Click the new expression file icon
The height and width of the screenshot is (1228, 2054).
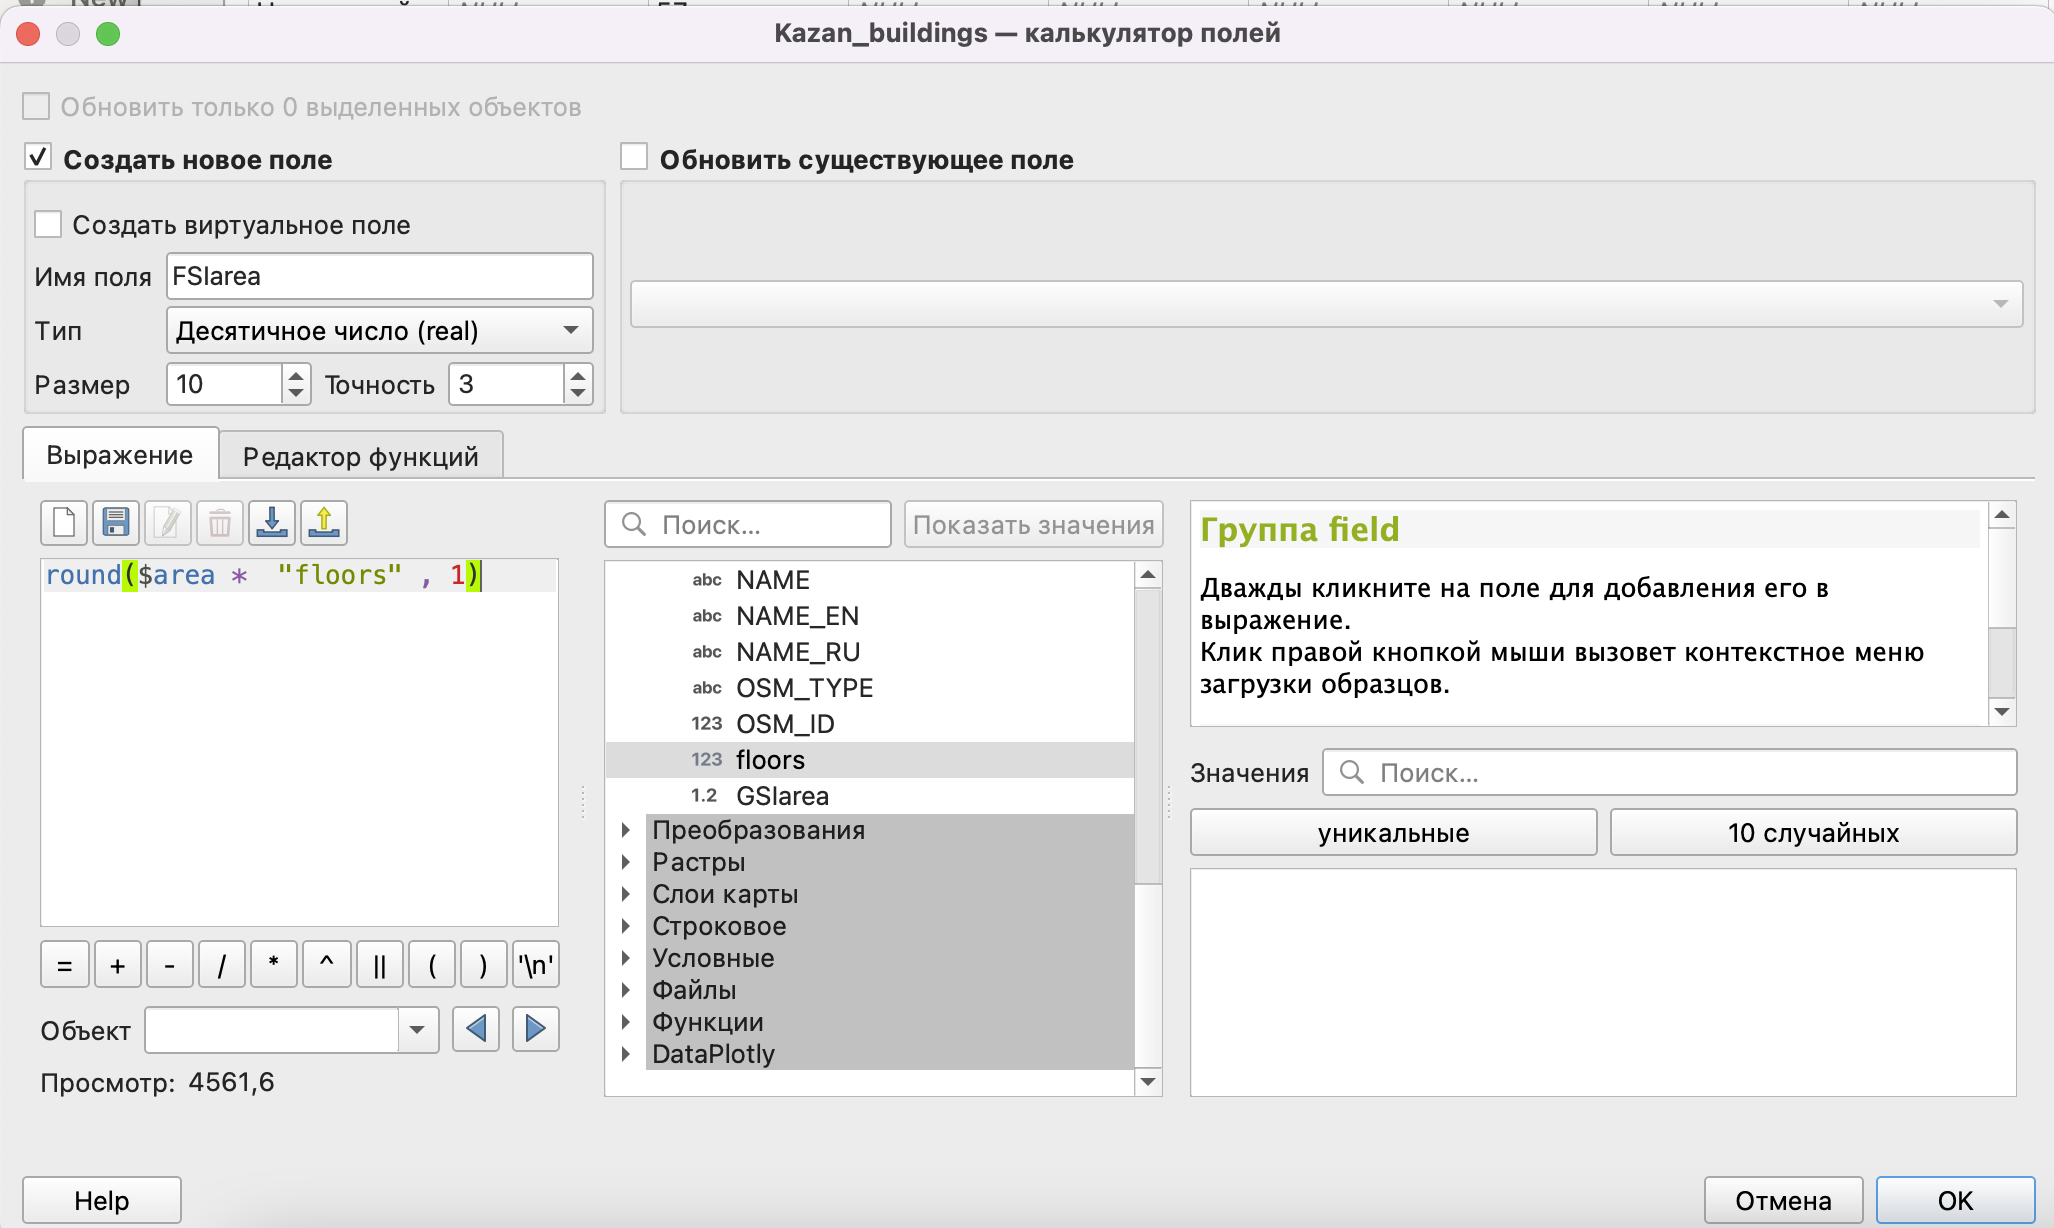click(x=64, y=522)
